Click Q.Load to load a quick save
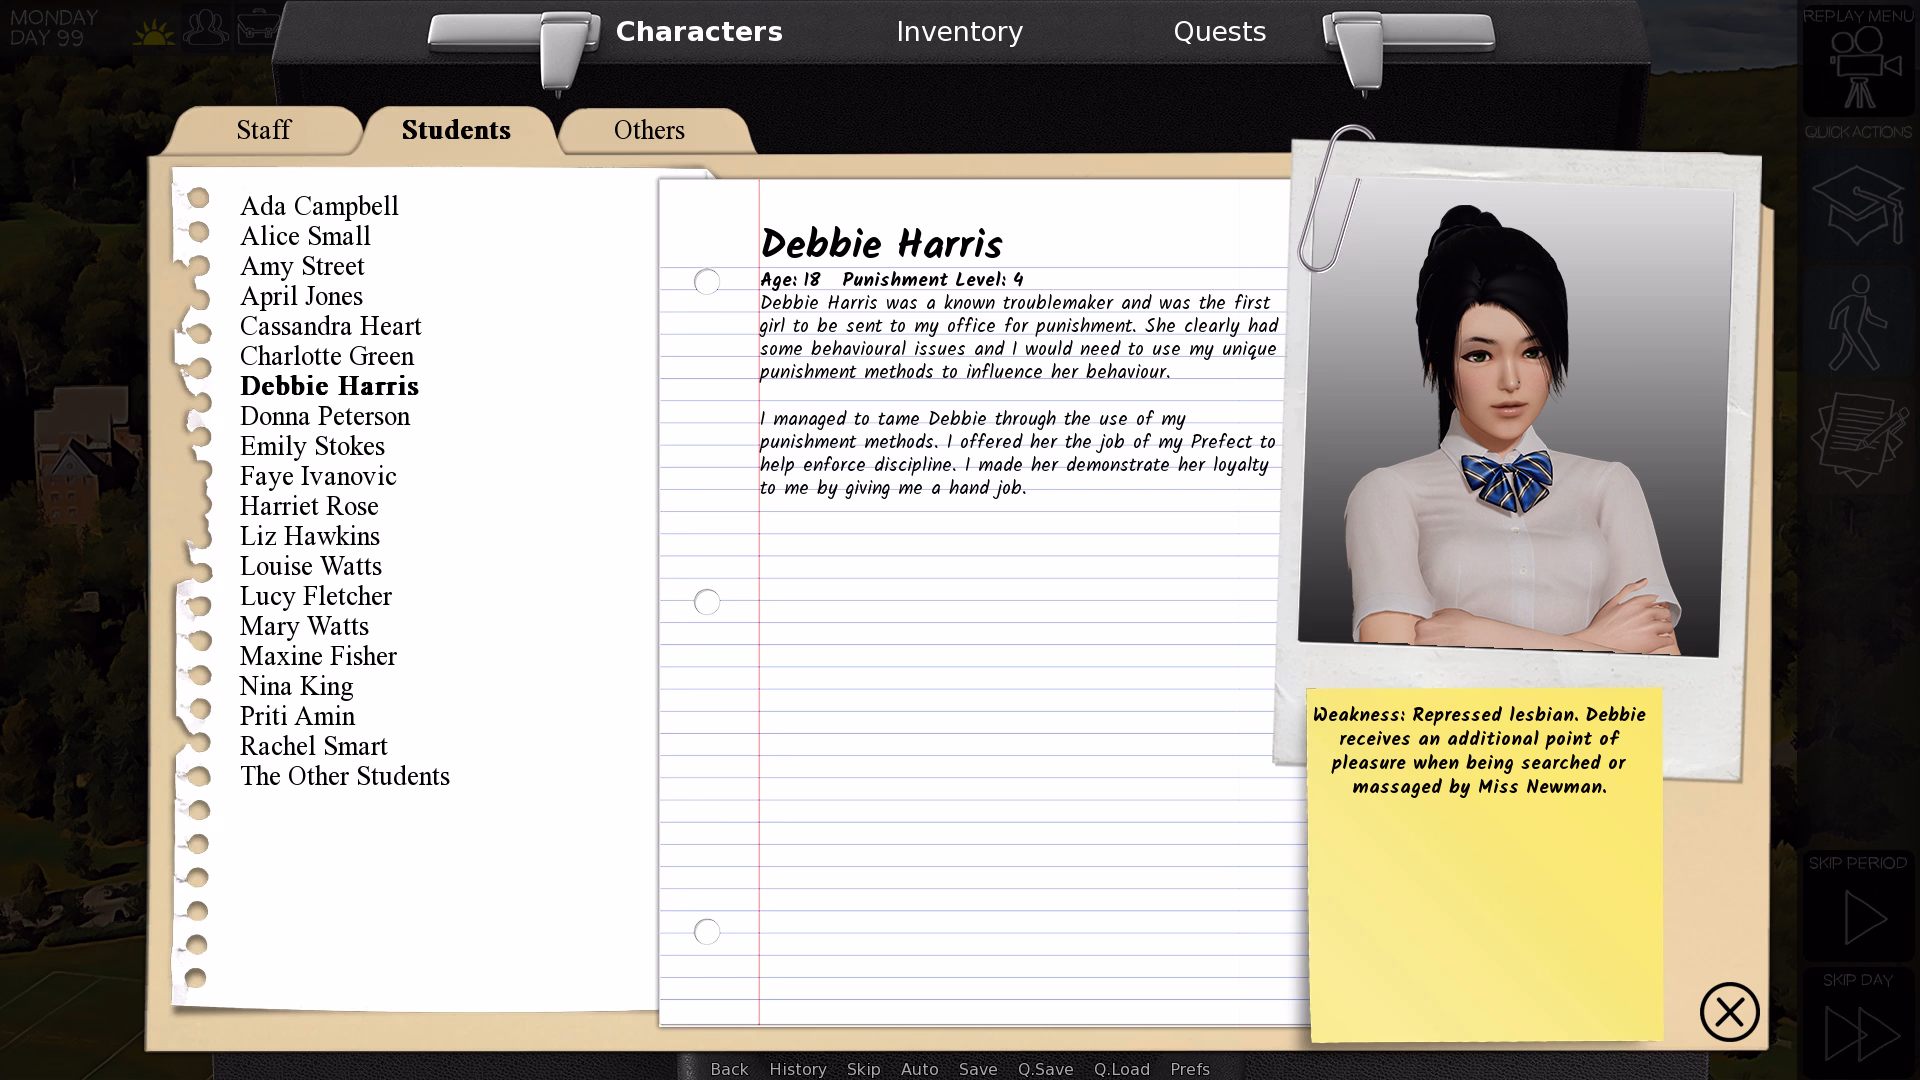The width and height of the screenshot is (1920, 1080). 1122,1069
